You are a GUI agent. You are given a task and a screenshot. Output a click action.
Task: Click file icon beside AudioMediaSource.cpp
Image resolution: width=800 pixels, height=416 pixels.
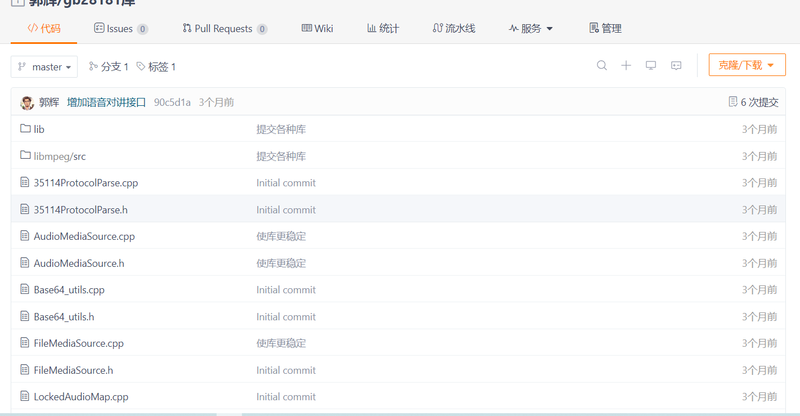24,236
